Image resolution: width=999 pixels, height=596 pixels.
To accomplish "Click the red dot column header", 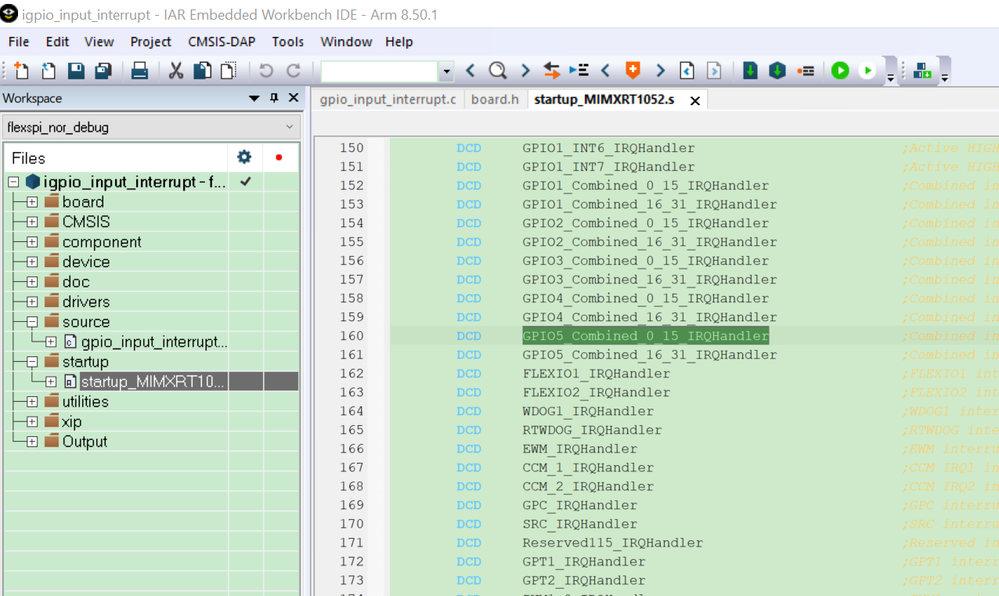I will [x=278, y=157].
